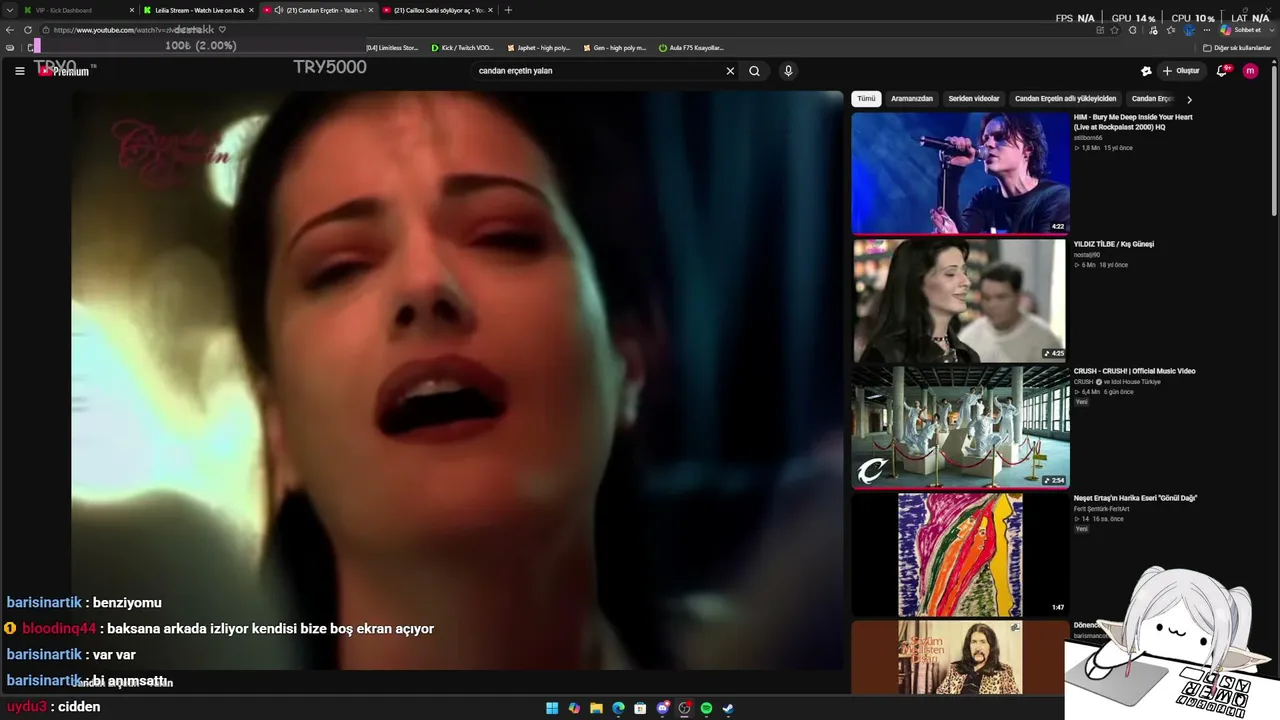The height and width of the screenshot is (720, 1280).
Task: Open the CRUSH - CRUSH! Official Music Video title
Action: pos(1134,371)
